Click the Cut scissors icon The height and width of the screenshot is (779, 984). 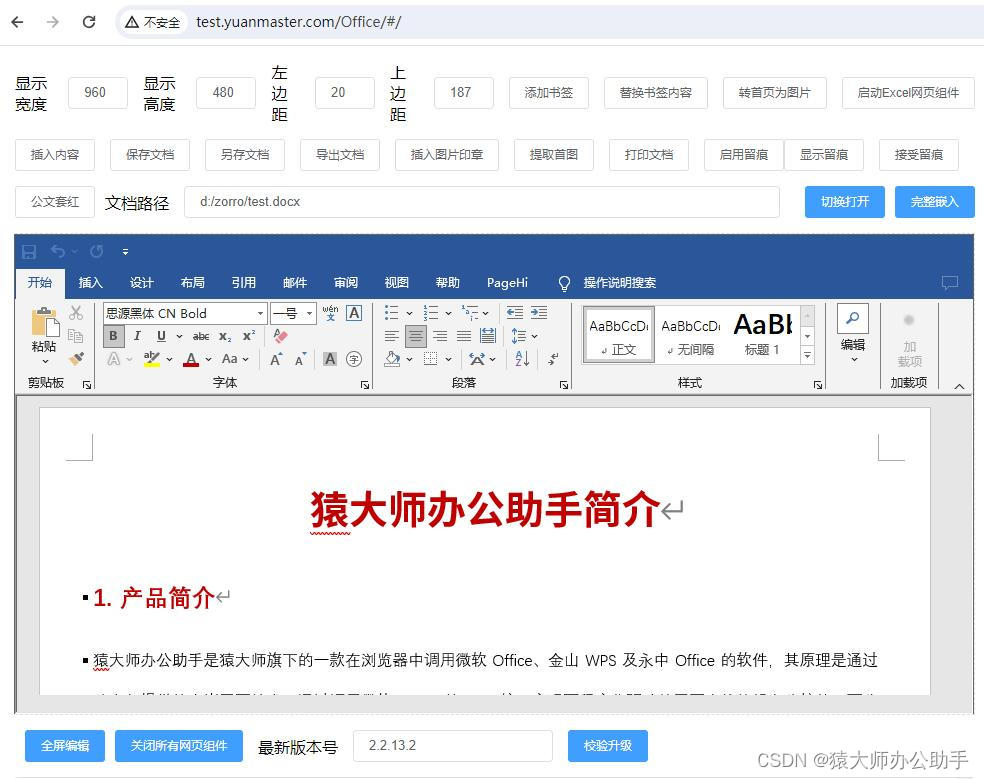point(76,313)
